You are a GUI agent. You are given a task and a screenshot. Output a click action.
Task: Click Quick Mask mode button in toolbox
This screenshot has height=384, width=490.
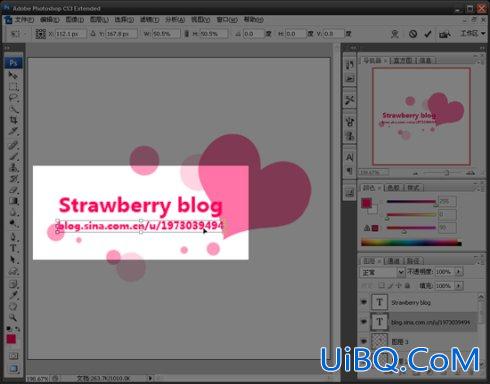[x=13, y=356]
